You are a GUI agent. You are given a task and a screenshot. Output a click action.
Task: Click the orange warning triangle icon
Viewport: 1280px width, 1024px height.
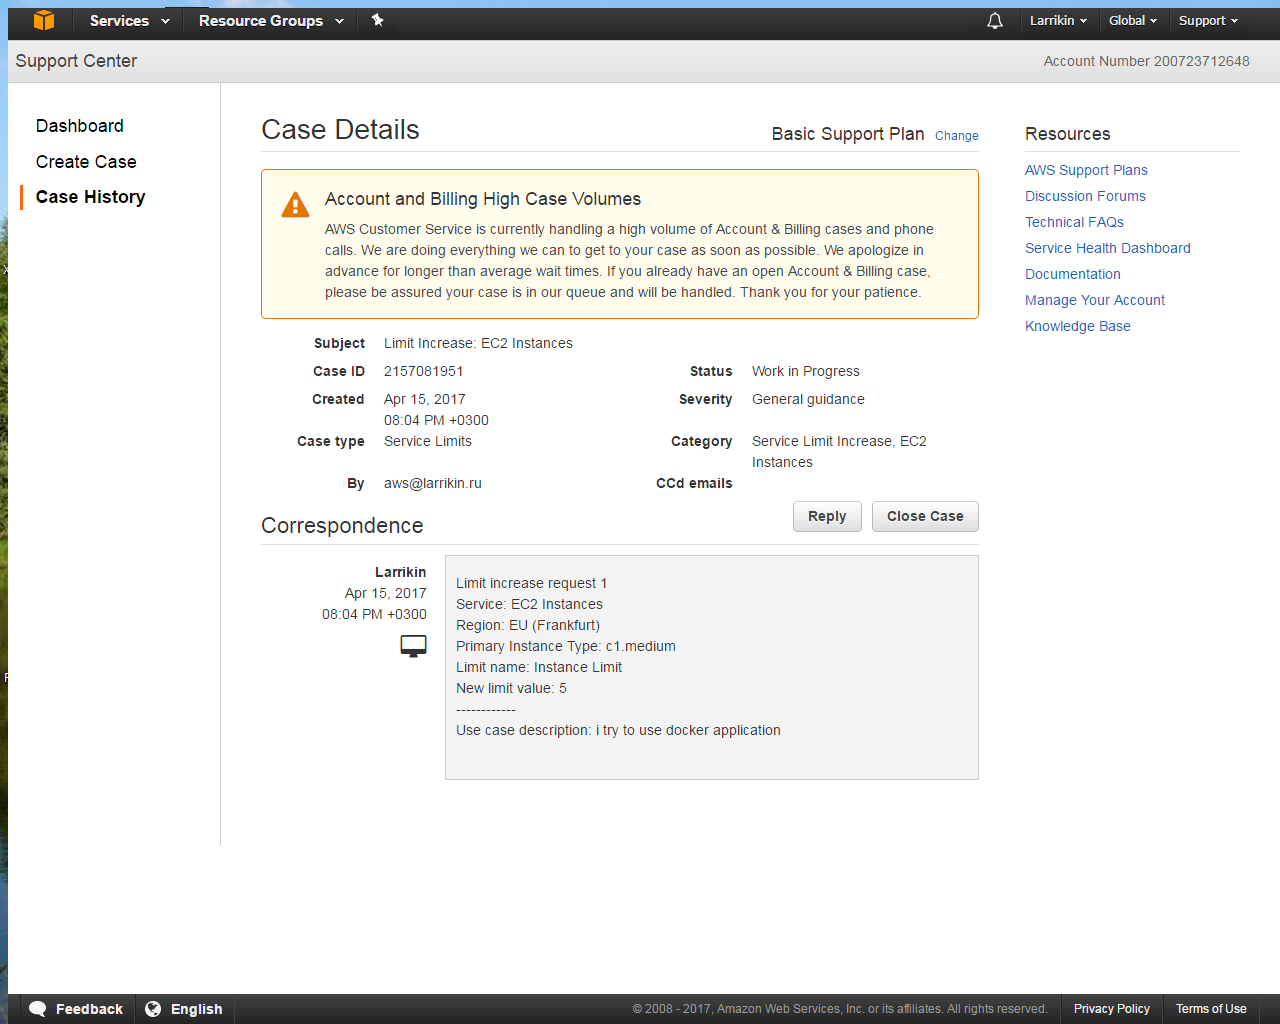pyautogui.click(x=295, y=205)
